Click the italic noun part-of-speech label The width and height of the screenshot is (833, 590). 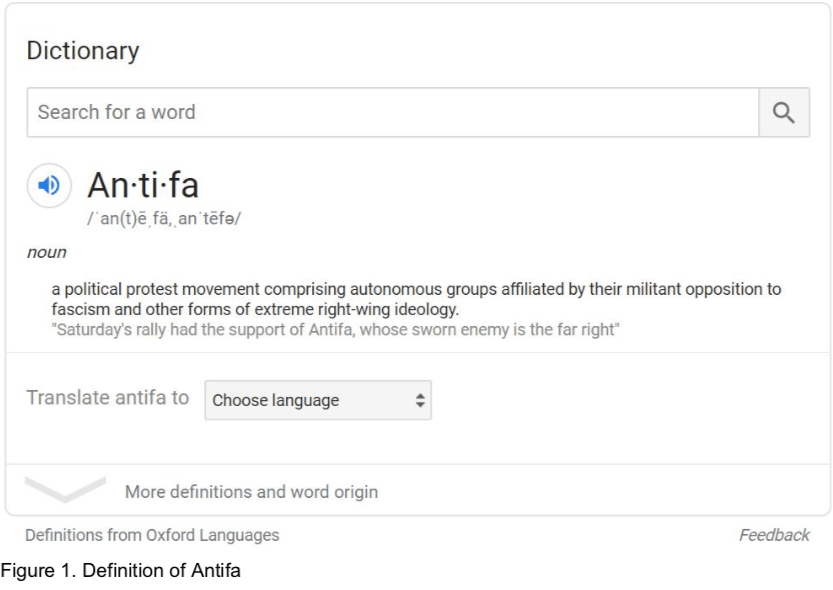click(x=46, y=253)
